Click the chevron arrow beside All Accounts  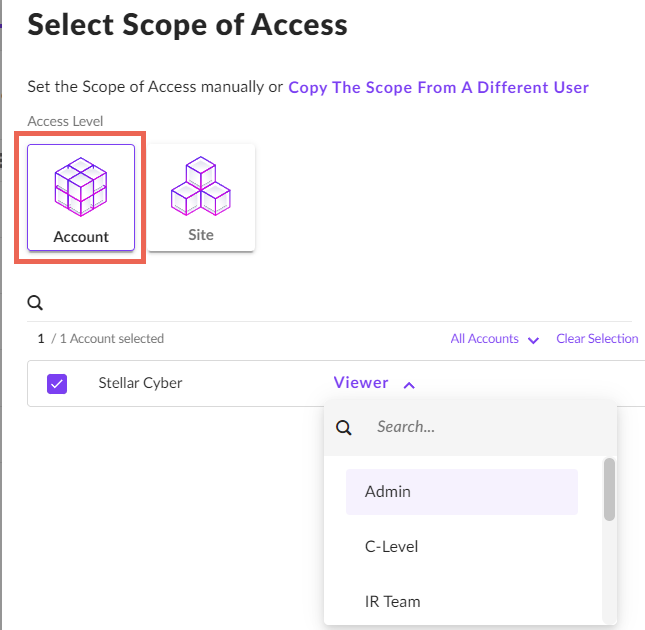(x=534, y=340)
